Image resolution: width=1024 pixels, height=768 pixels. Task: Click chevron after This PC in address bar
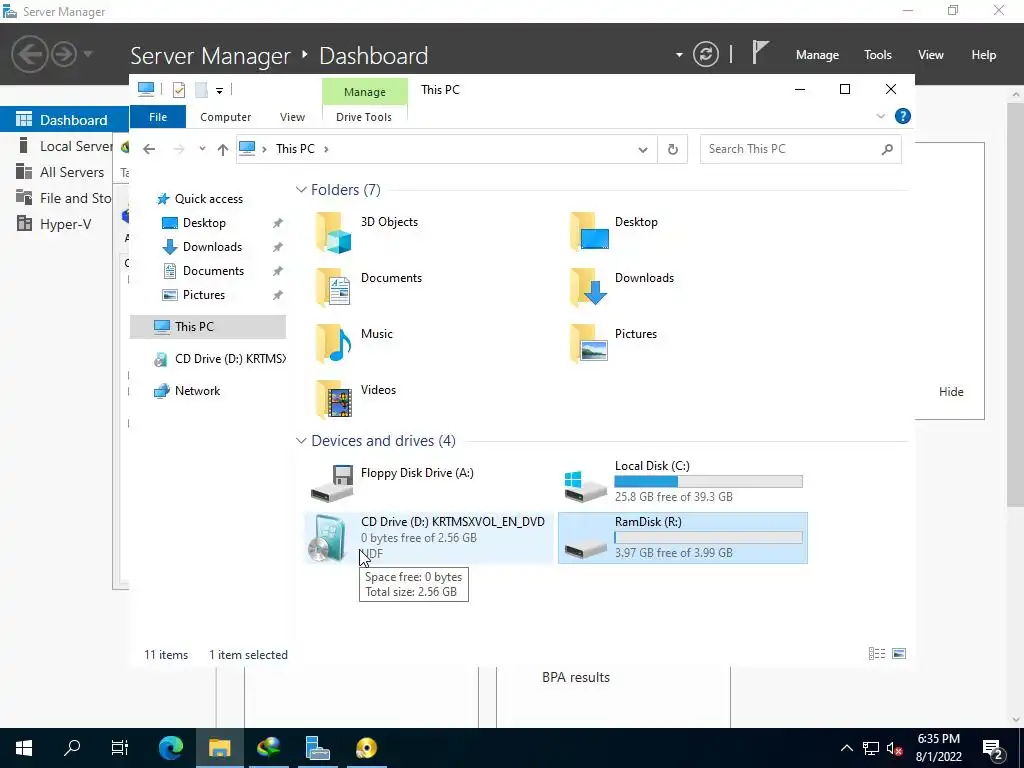click(x=326, y=149)
